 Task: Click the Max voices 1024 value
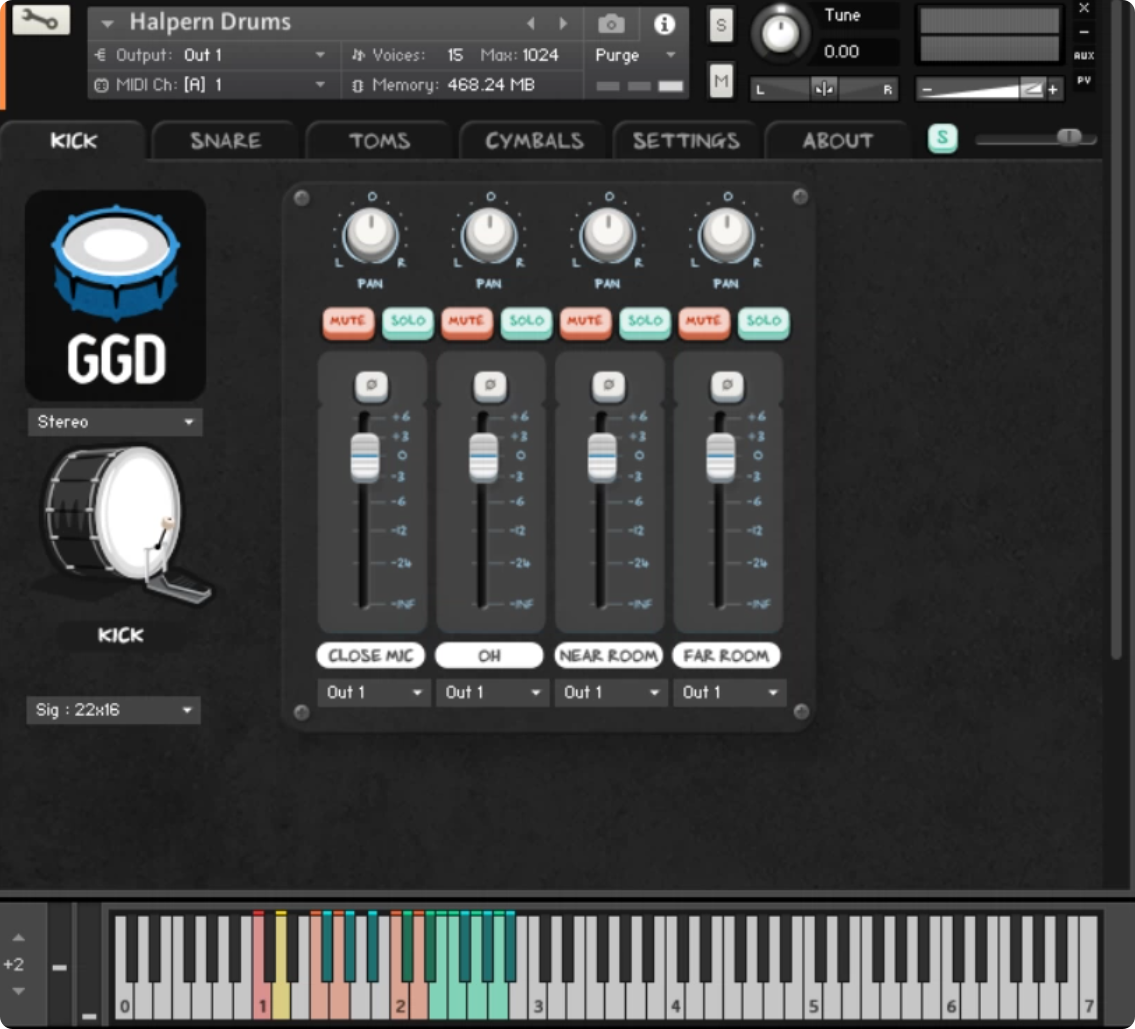pyautogui.click(x=540, y=55)
